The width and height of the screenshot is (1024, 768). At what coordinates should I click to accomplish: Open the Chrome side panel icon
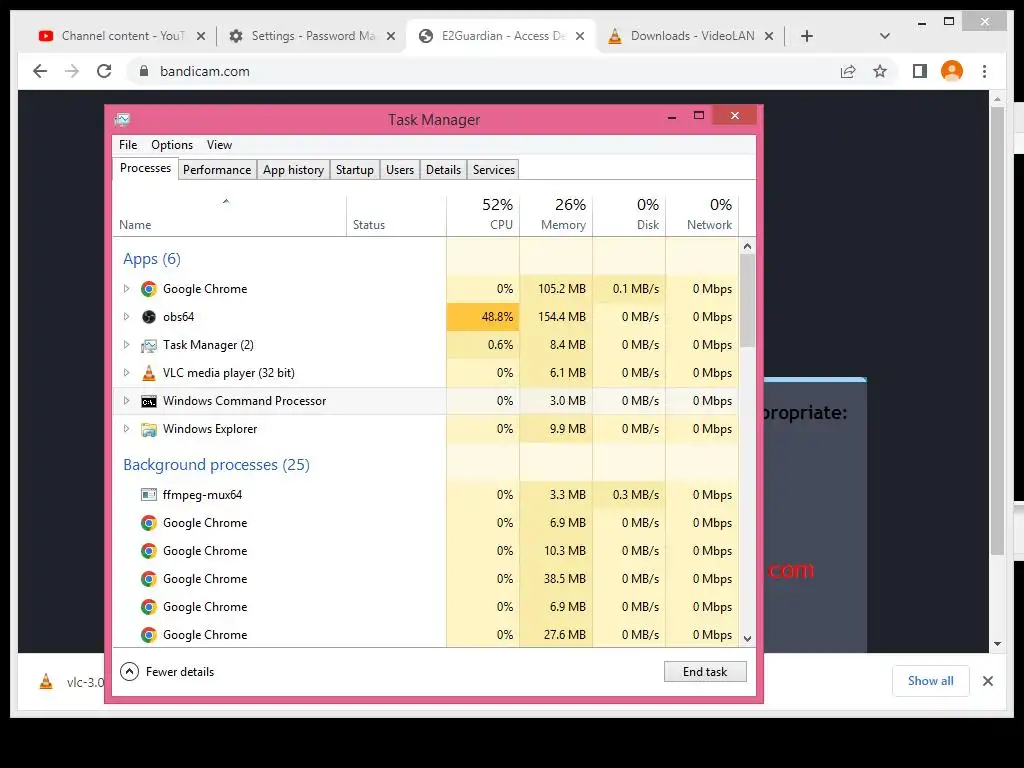click(920, 71)
